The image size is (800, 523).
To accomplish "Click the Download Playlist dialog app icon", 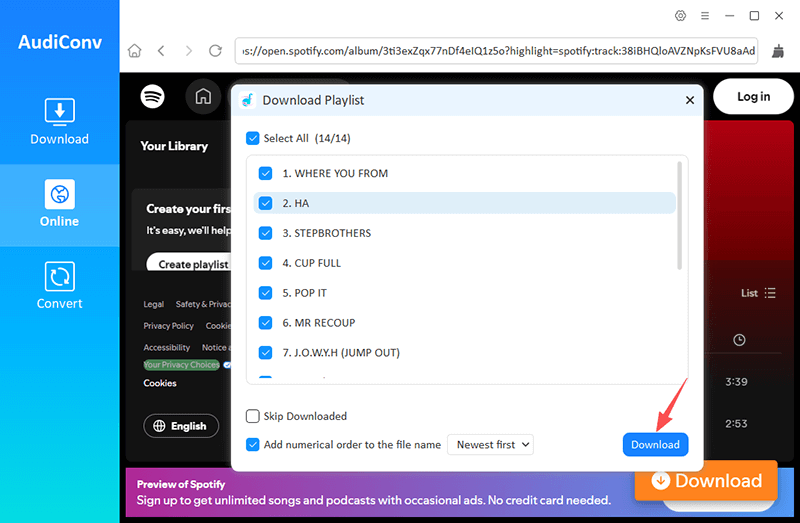I will pos(247,100).
